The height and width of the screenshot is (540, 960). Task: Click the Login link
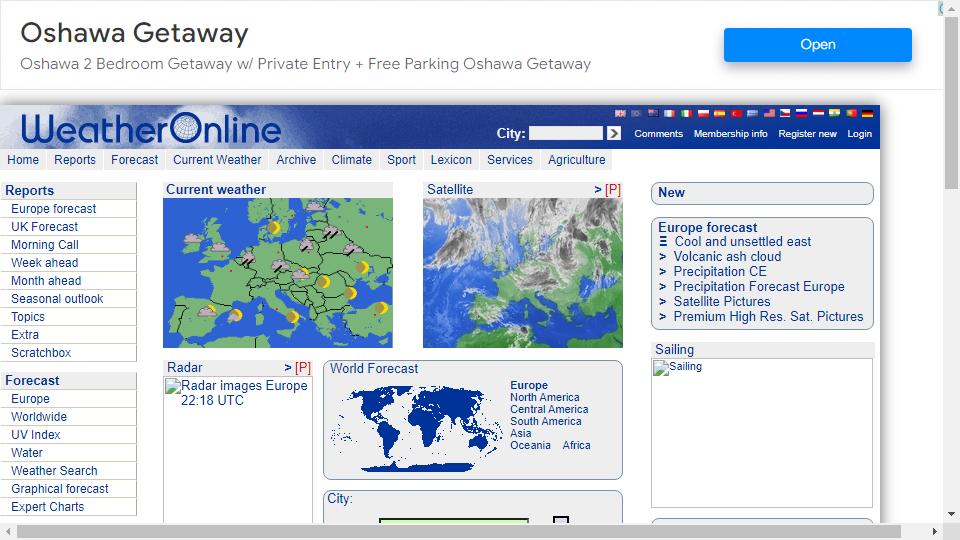click(860, 133)
